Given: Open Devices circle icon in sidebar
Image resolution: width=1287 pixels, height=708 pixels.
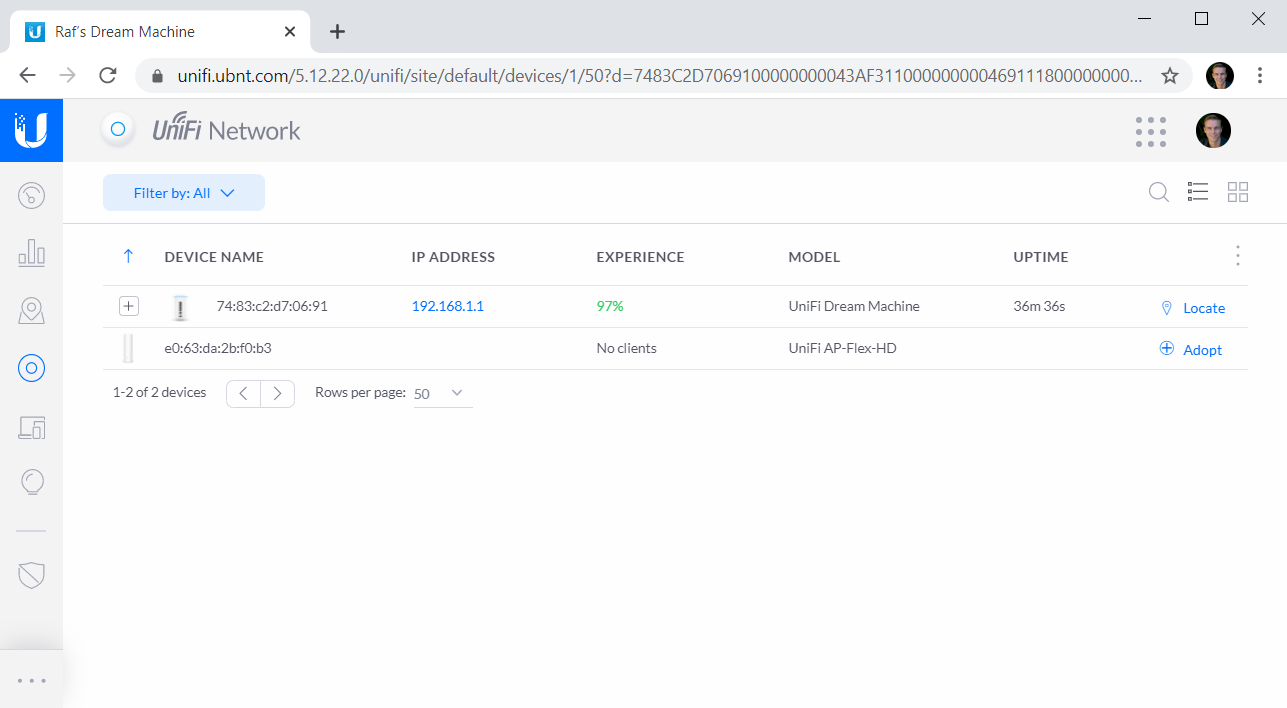Looking at the screenshot, I should [31, 369].
